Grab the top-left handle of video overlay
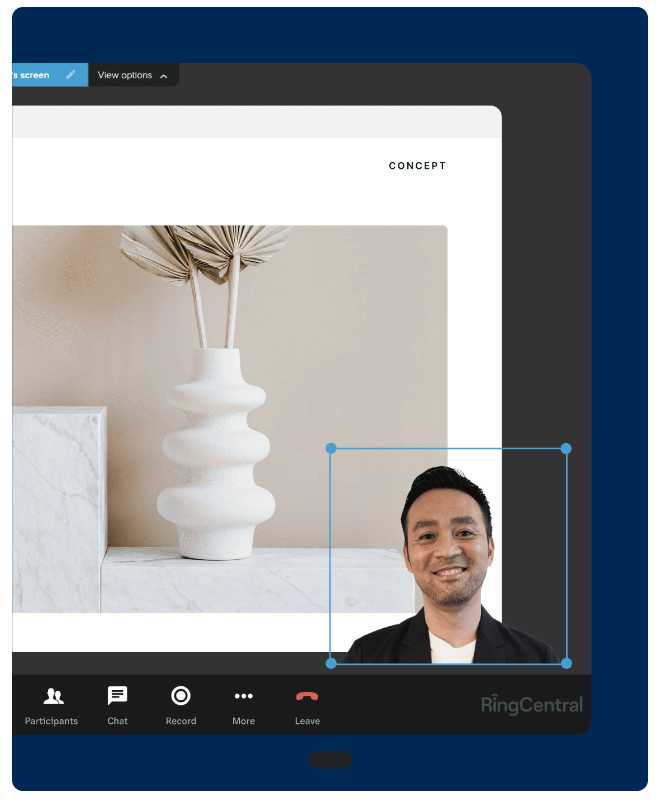 click(x=331, y=449)
